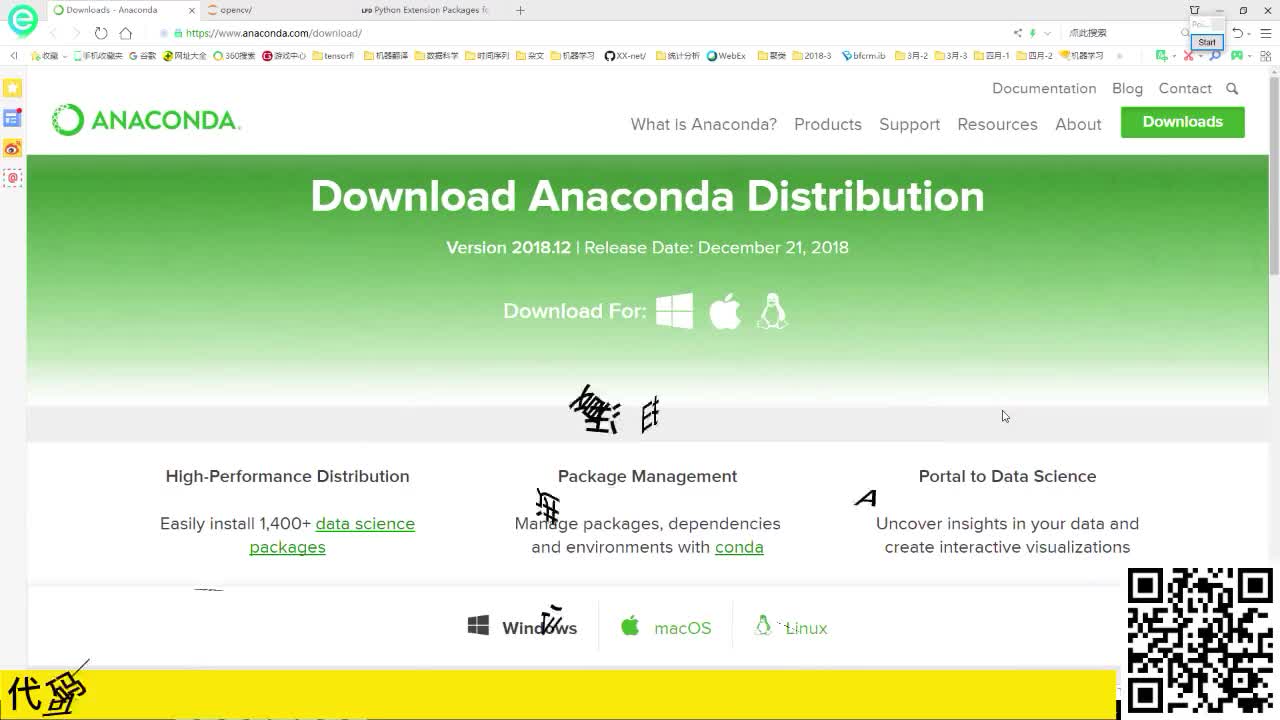Open the About menu

[x=1078, y=124]
